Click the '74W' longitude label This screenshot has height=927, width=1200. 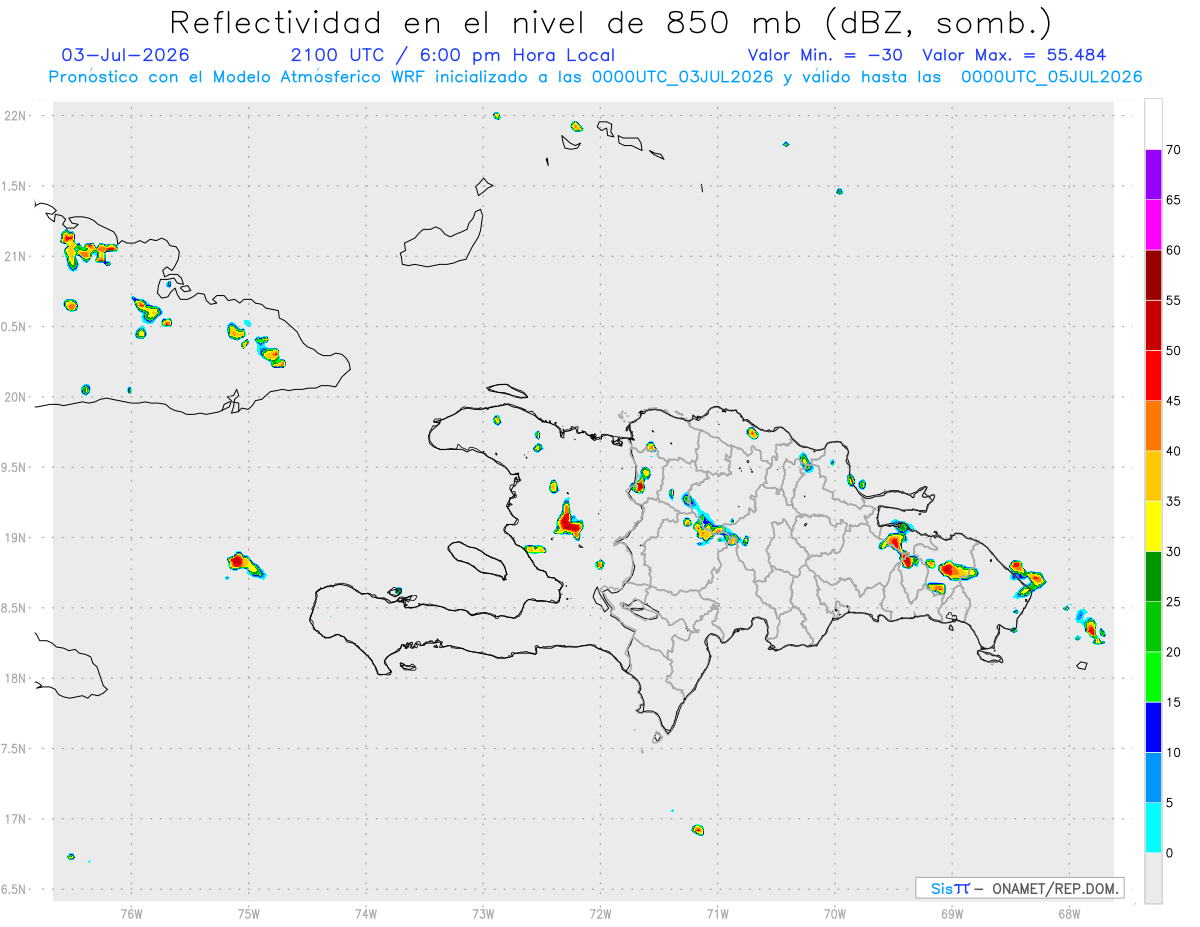click(366, 912)
